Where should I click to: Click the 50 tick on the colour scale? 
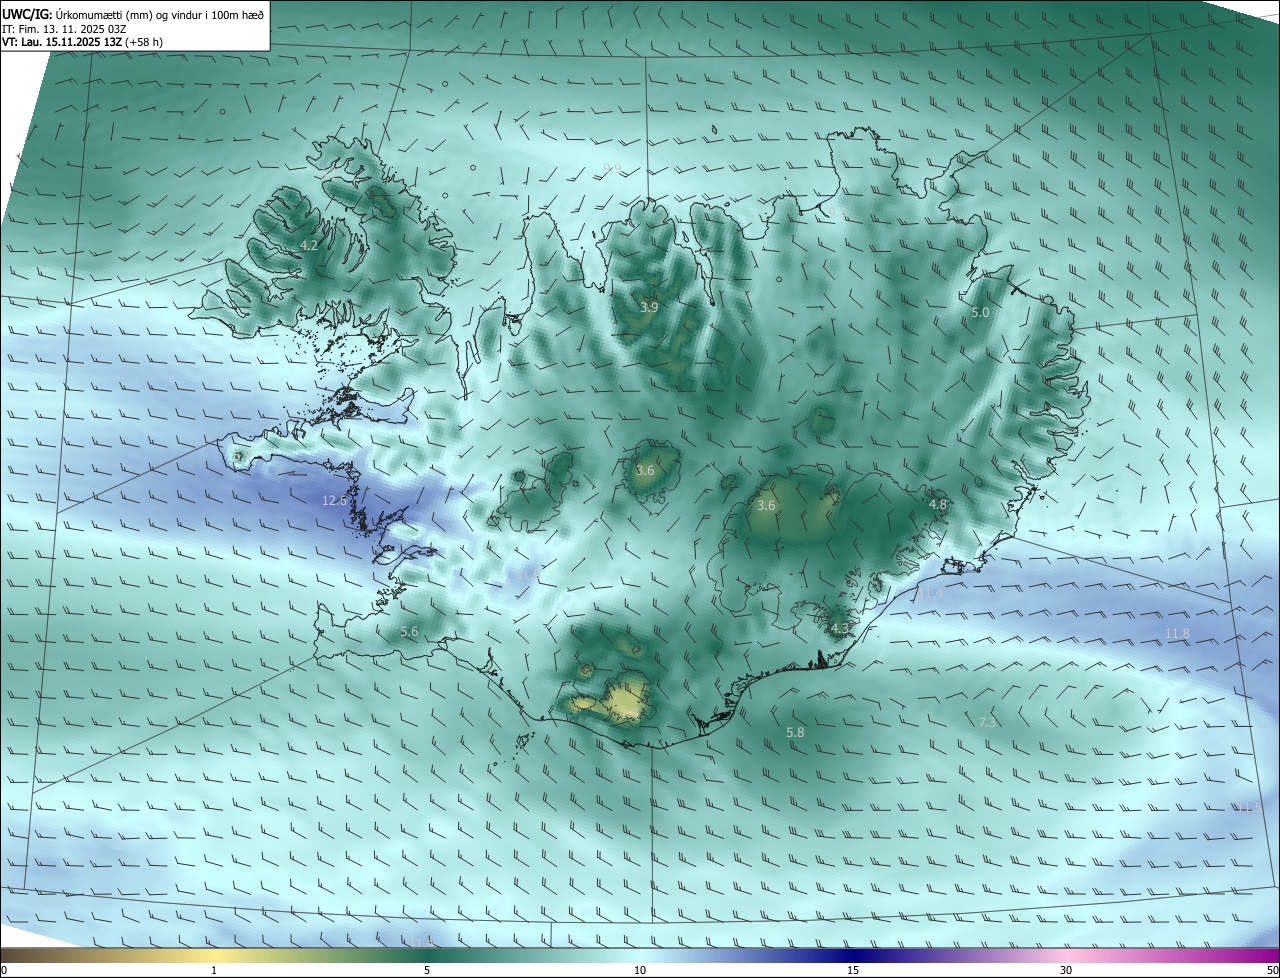[1272, 971]
